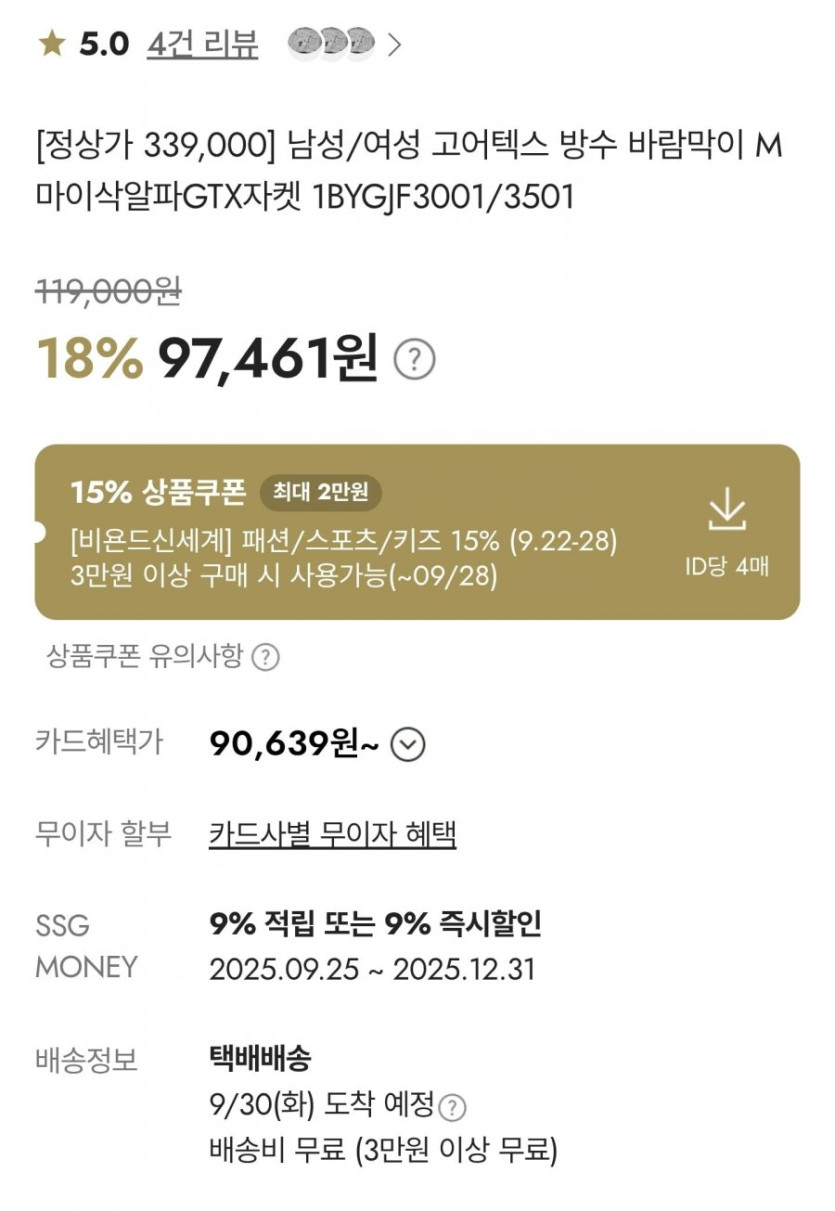Tap the 최대 2만원 coupon badge

320,492
